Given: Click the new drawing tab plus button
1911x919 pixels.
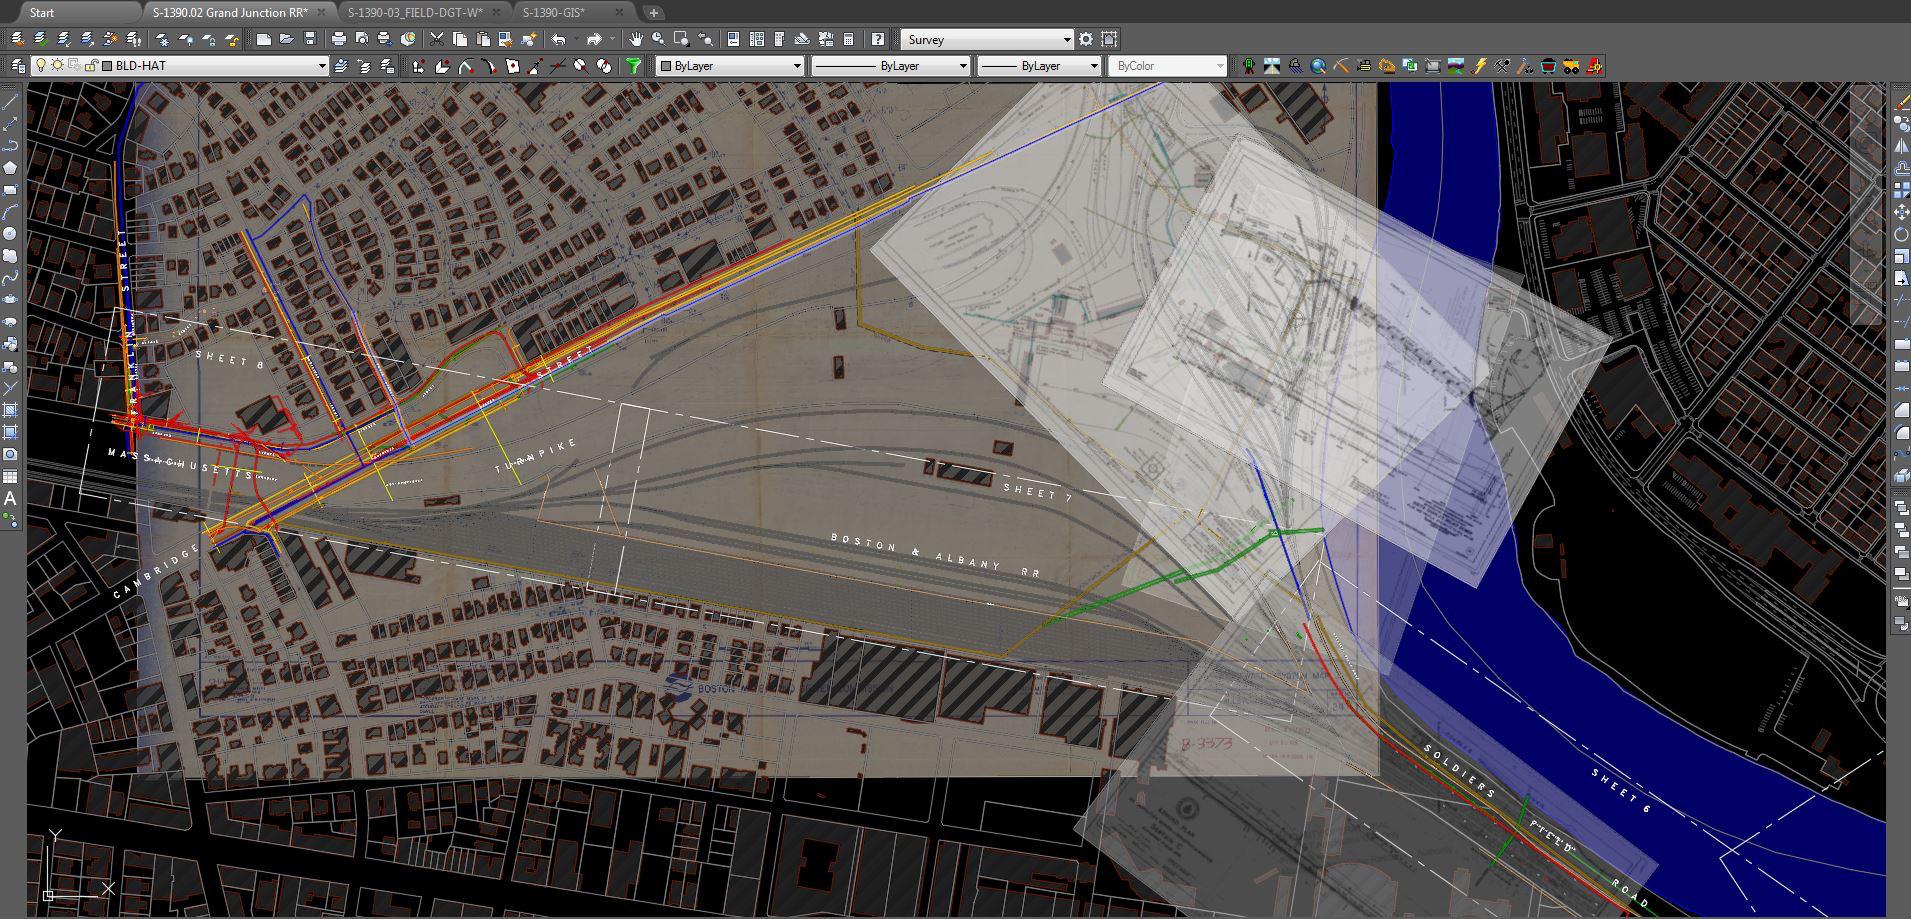Looking at the screenshot, I should [x=653, y=13].
